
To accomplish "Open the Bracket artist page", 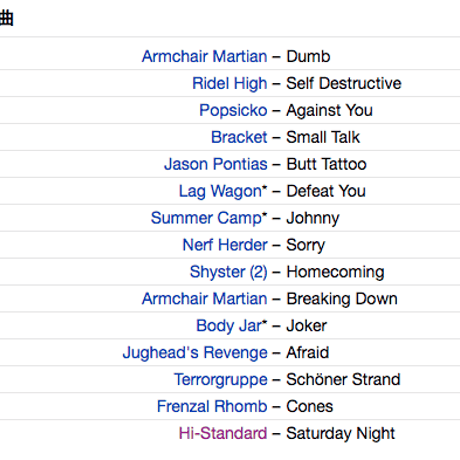I will [239, 137].
